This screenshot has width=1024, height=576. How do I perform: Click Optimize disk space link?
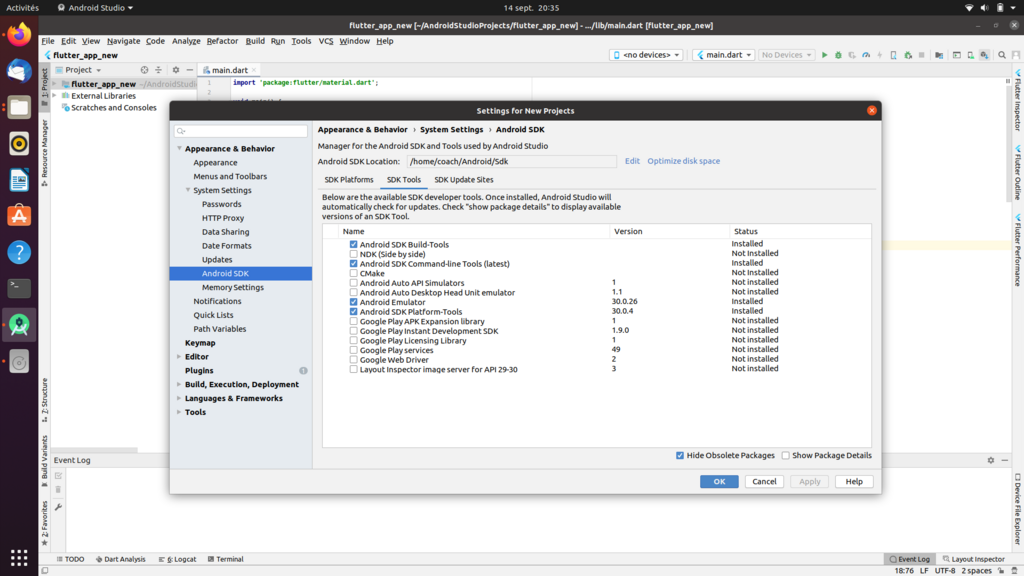pyautogui.click(x=683, y=161)
